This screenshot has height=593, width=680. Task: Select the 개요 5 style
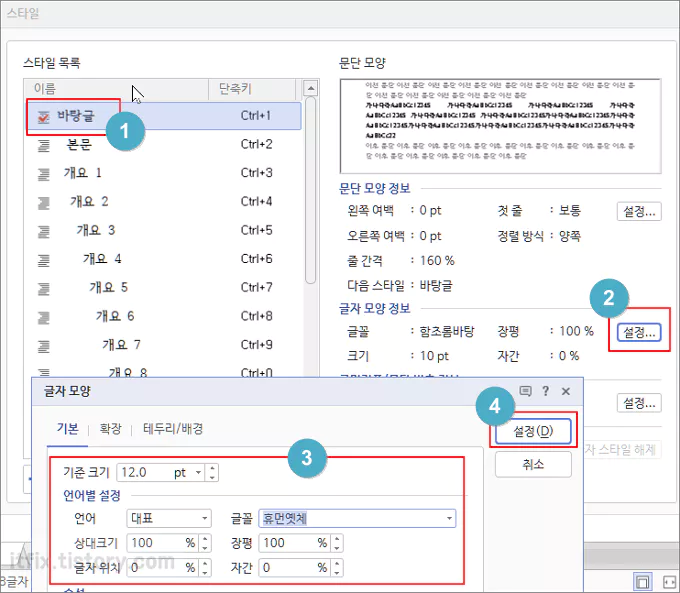pos(163,288)
